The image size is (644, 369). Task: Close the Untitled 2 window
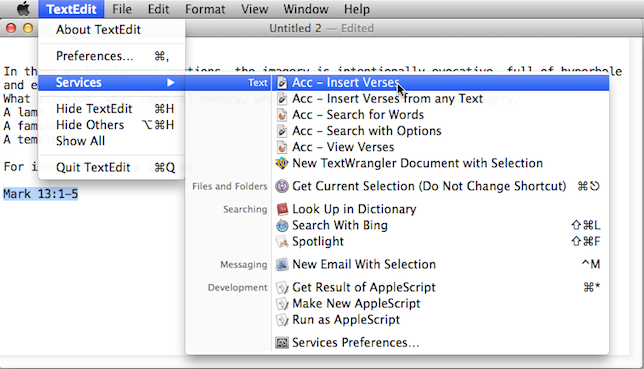11,28
